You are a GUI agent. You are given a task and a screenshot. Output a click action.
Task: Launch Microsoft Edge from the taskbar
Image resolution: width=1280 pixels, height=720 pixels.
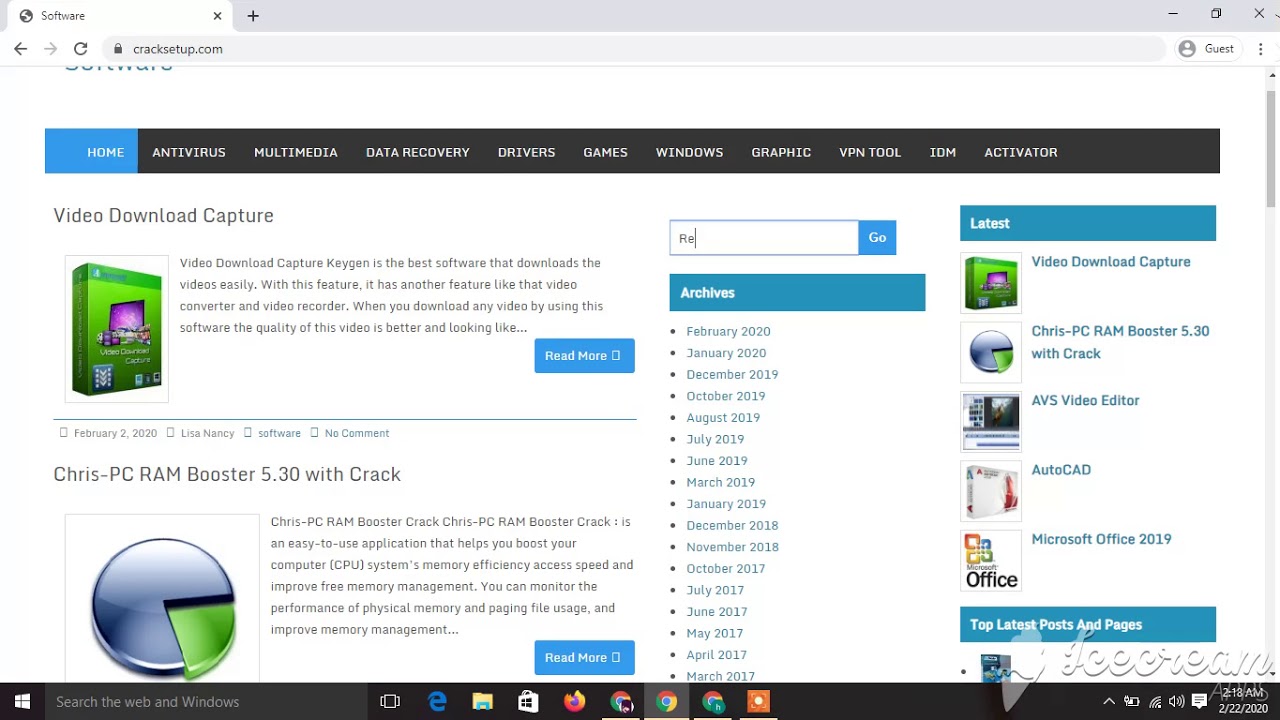point(437,702)
